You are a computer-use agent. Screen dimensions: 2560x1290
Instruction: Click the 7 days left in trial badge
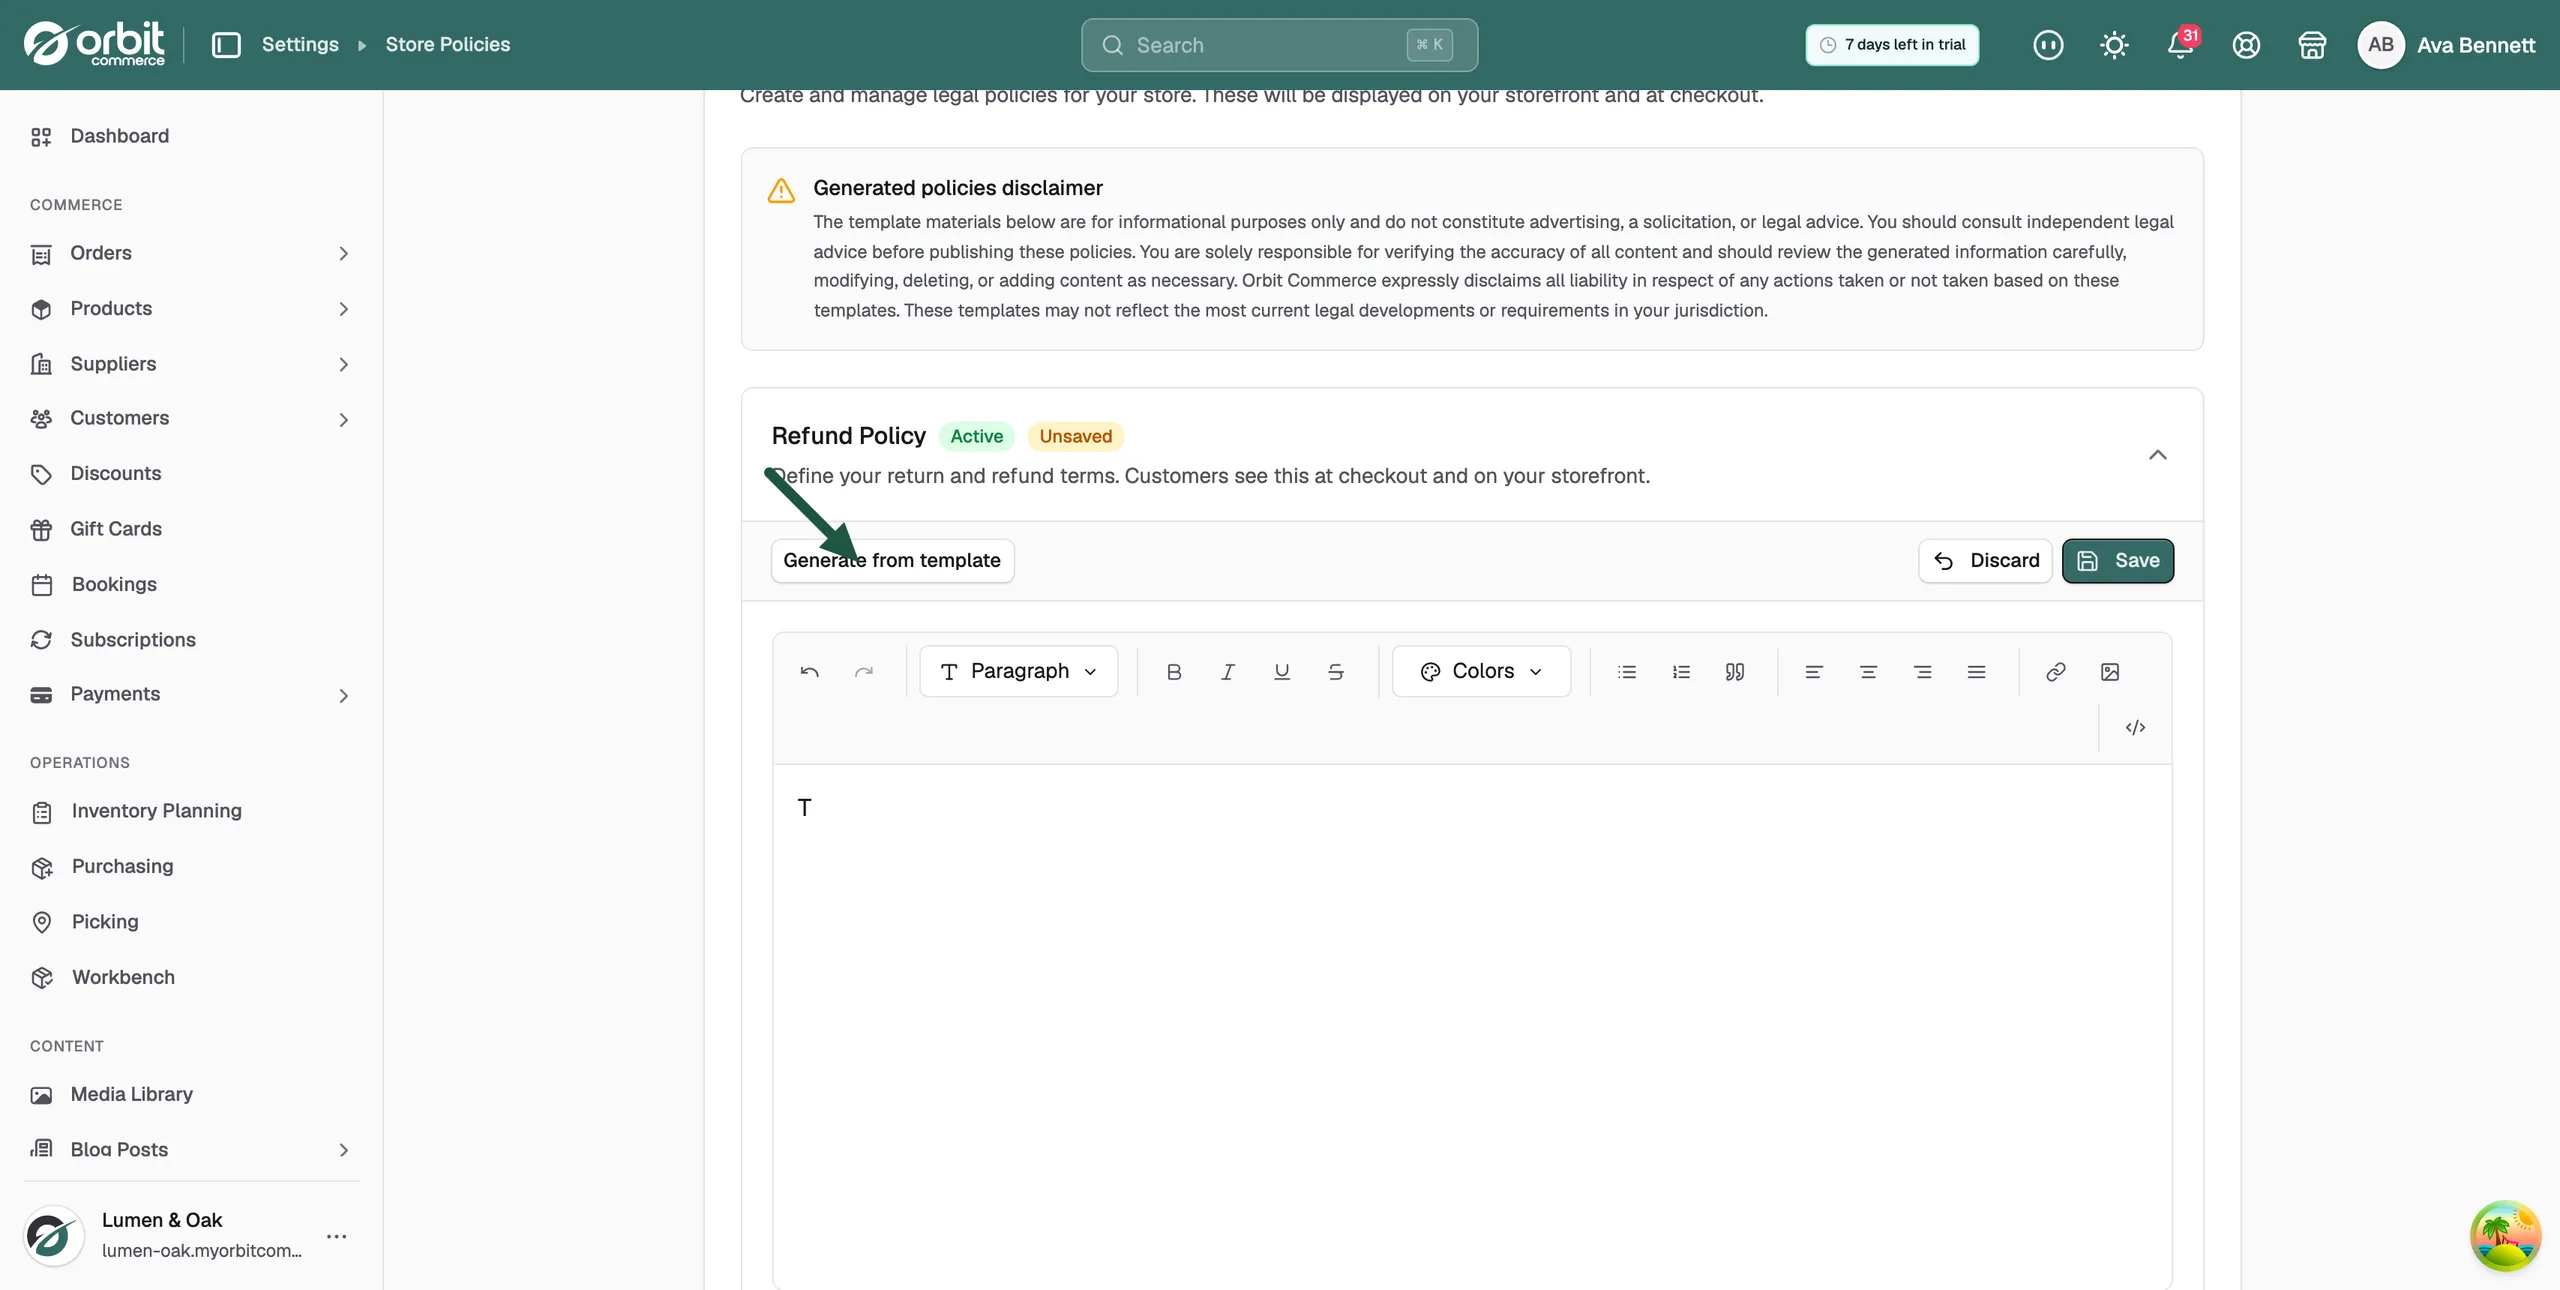(x=1892, y=45)
